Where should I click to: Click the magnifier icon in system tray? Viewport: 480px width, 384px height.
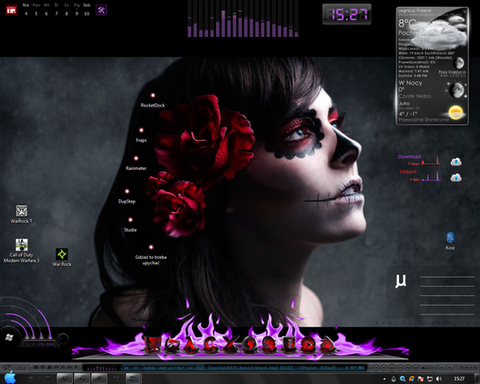(x=402, y=379)
